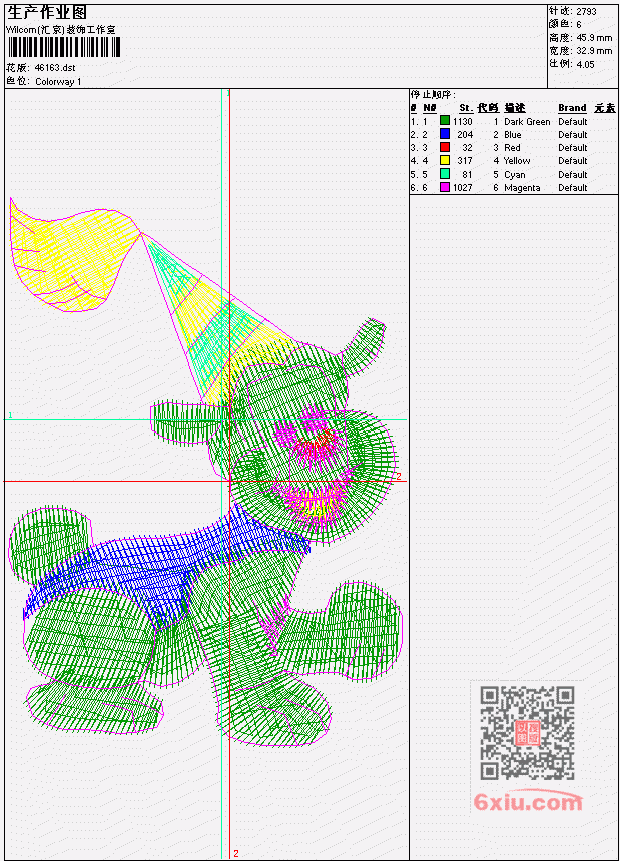Click stitch count 81 in Cyan row
Screen dimensions: 620x861
tap(467, 175)
